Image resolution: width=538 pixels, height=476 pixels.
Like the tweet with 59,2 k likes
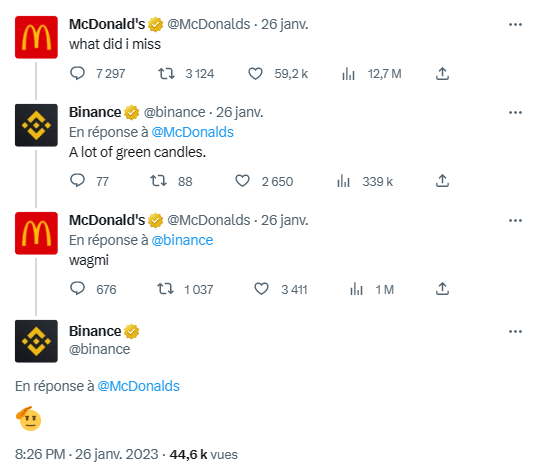(256, 73)
